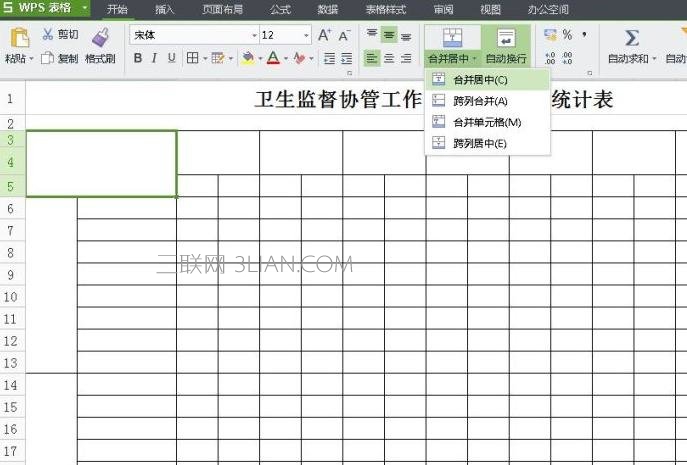Open font settings dialog launcher
Viewport: 687px width, 465px height.
pos(350,73)
